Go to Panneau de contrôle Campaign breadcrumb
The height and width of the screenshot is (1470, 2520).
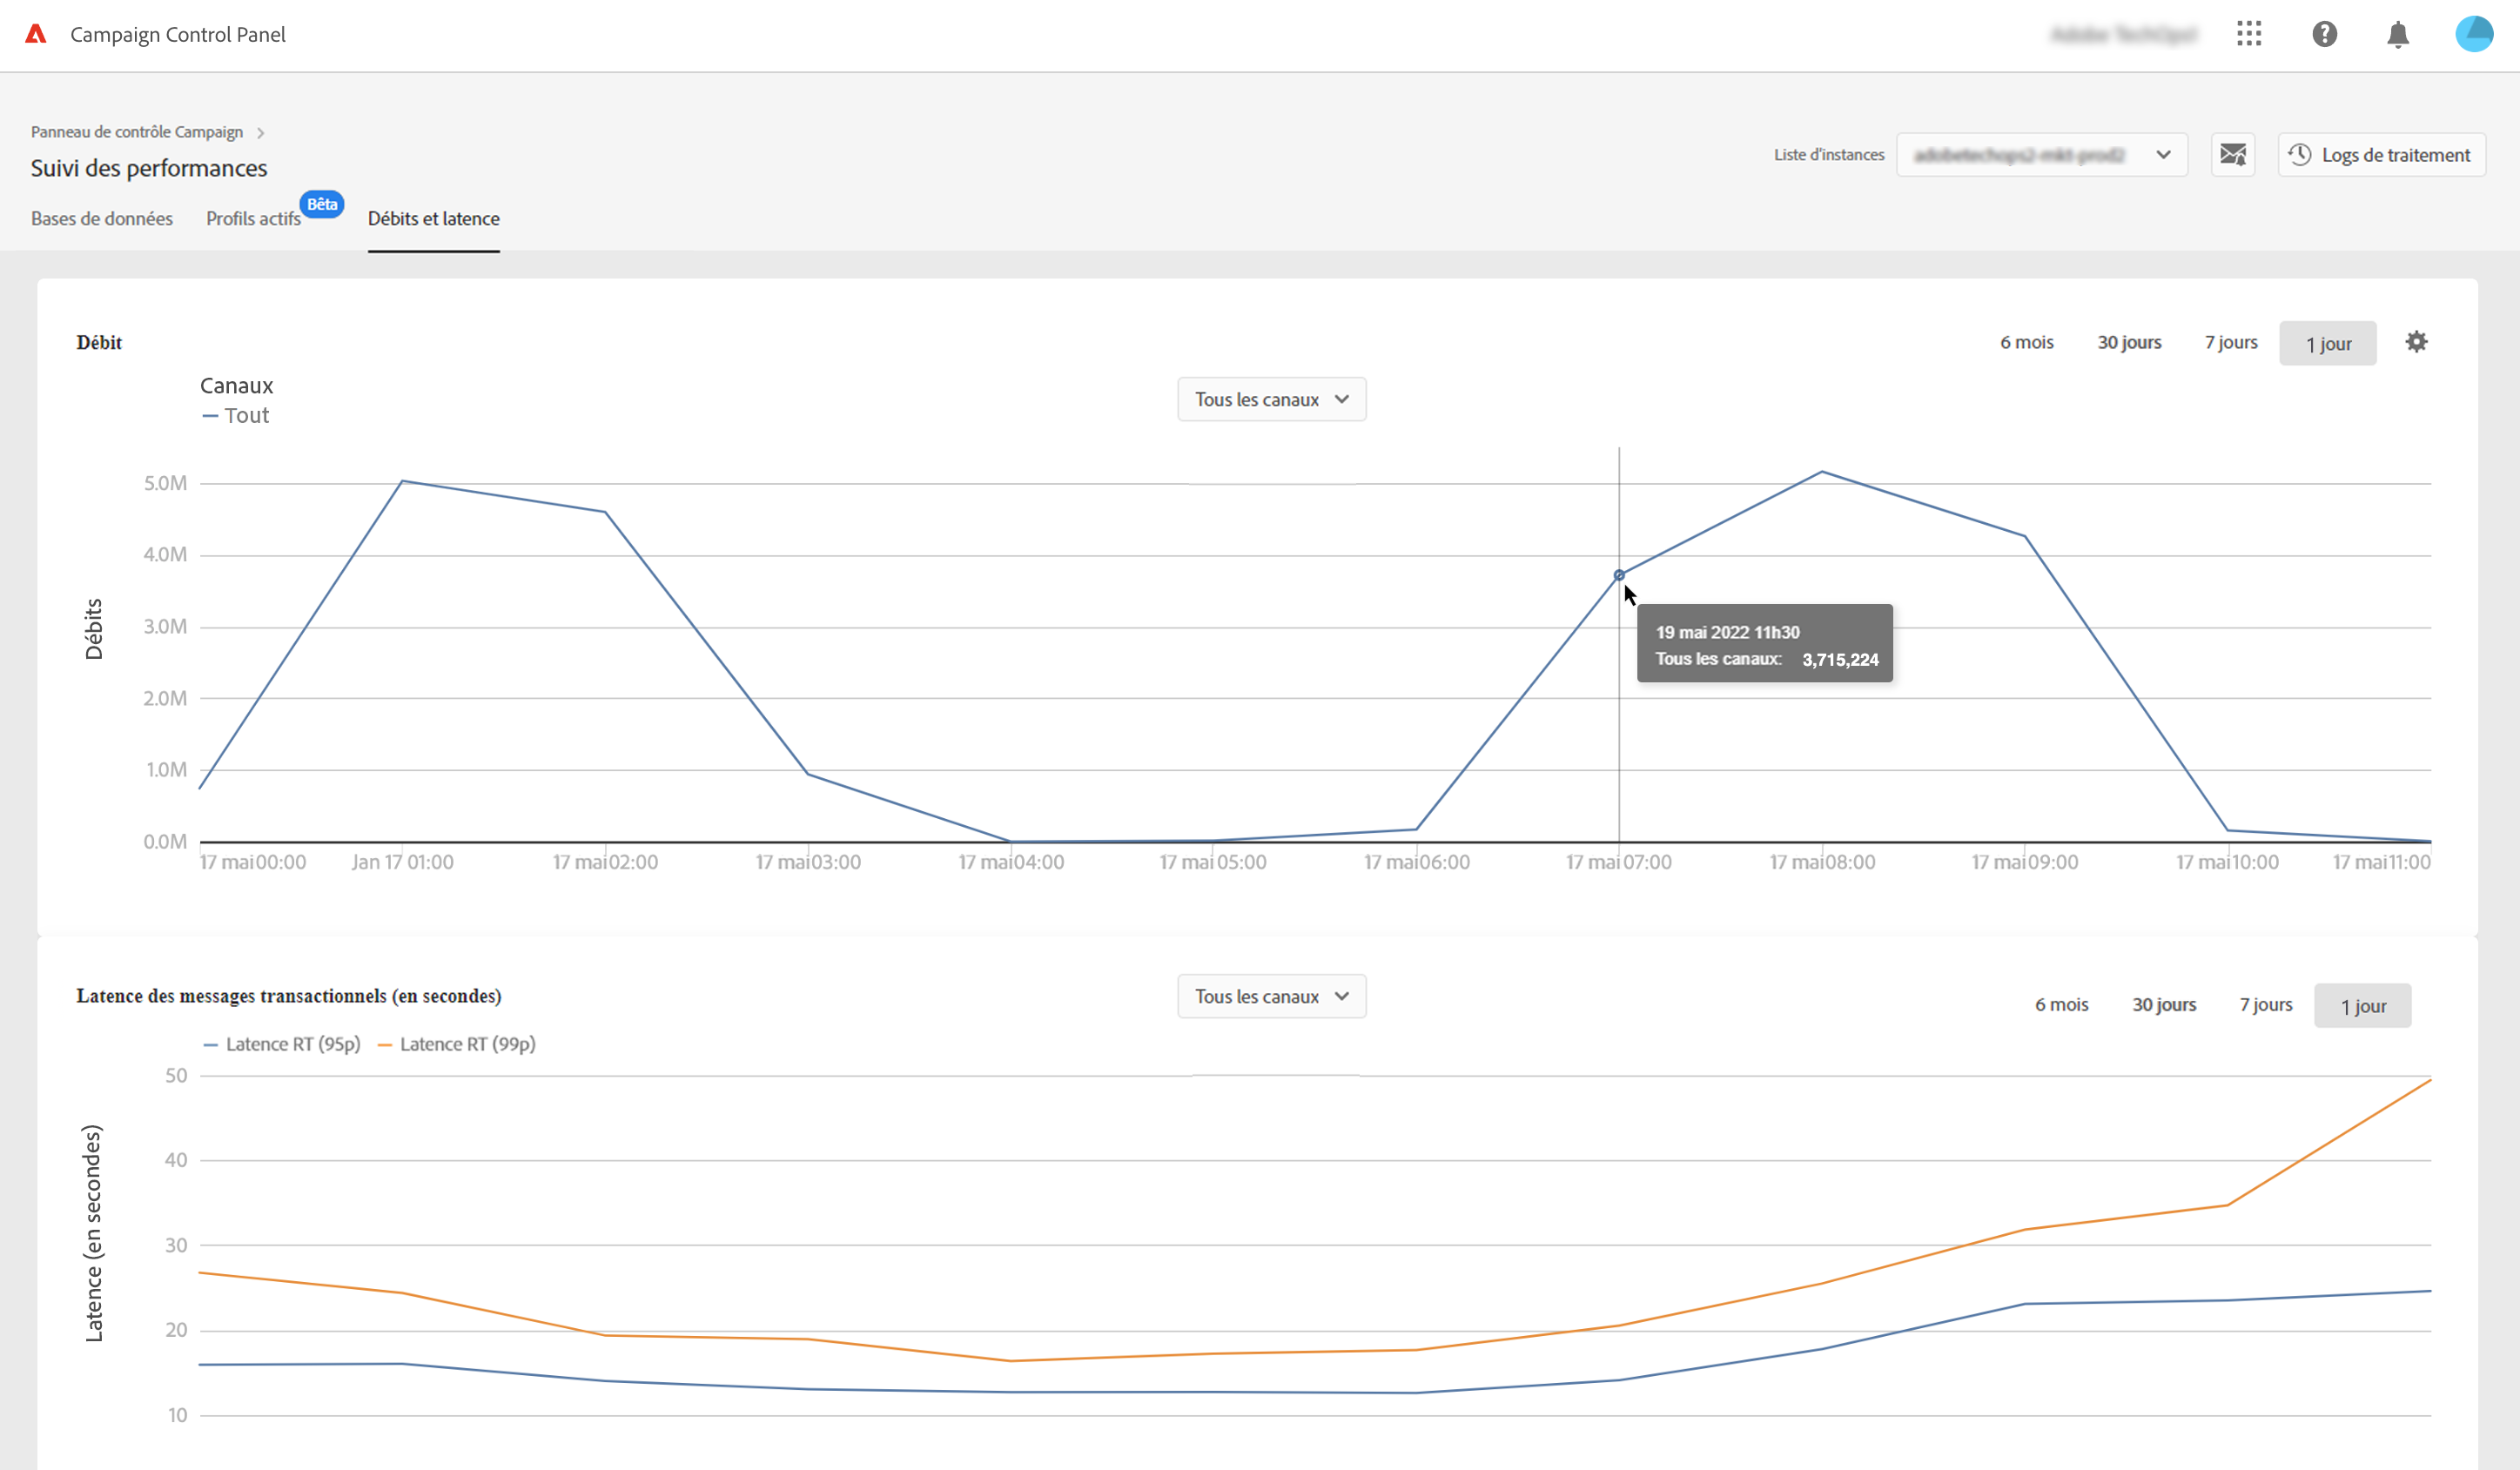click(137, 132)
